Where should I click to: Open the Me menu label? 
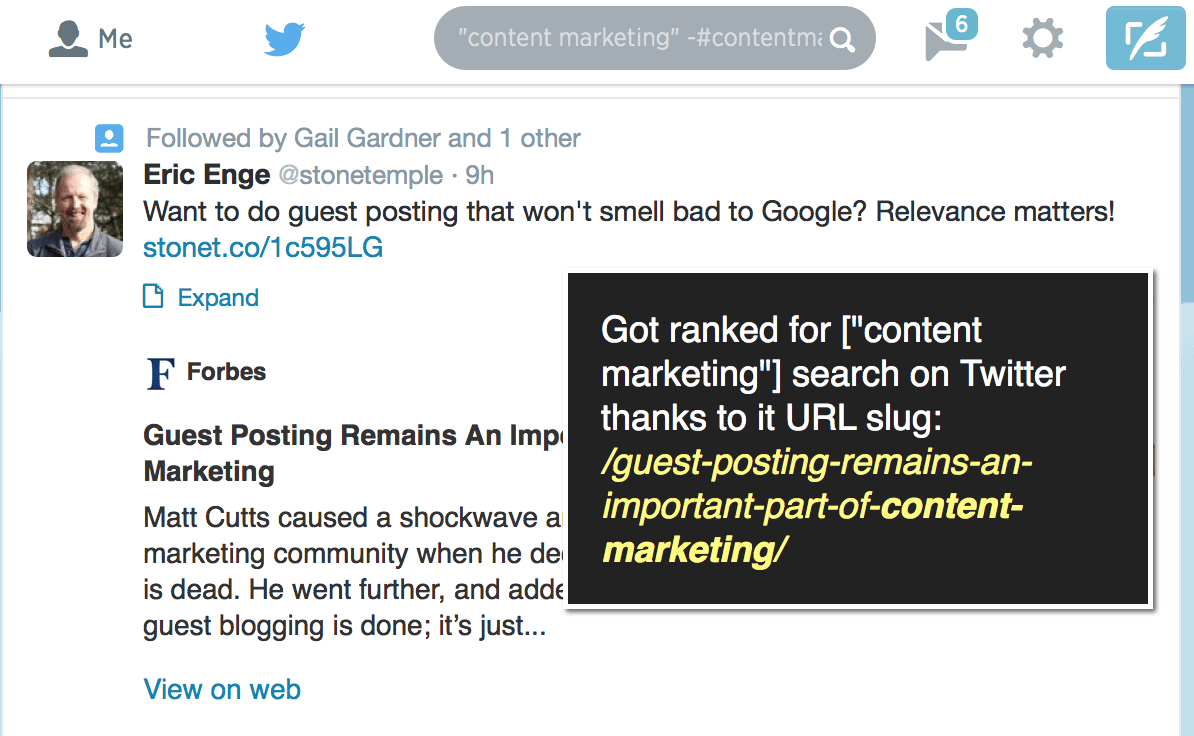(115, 39)
